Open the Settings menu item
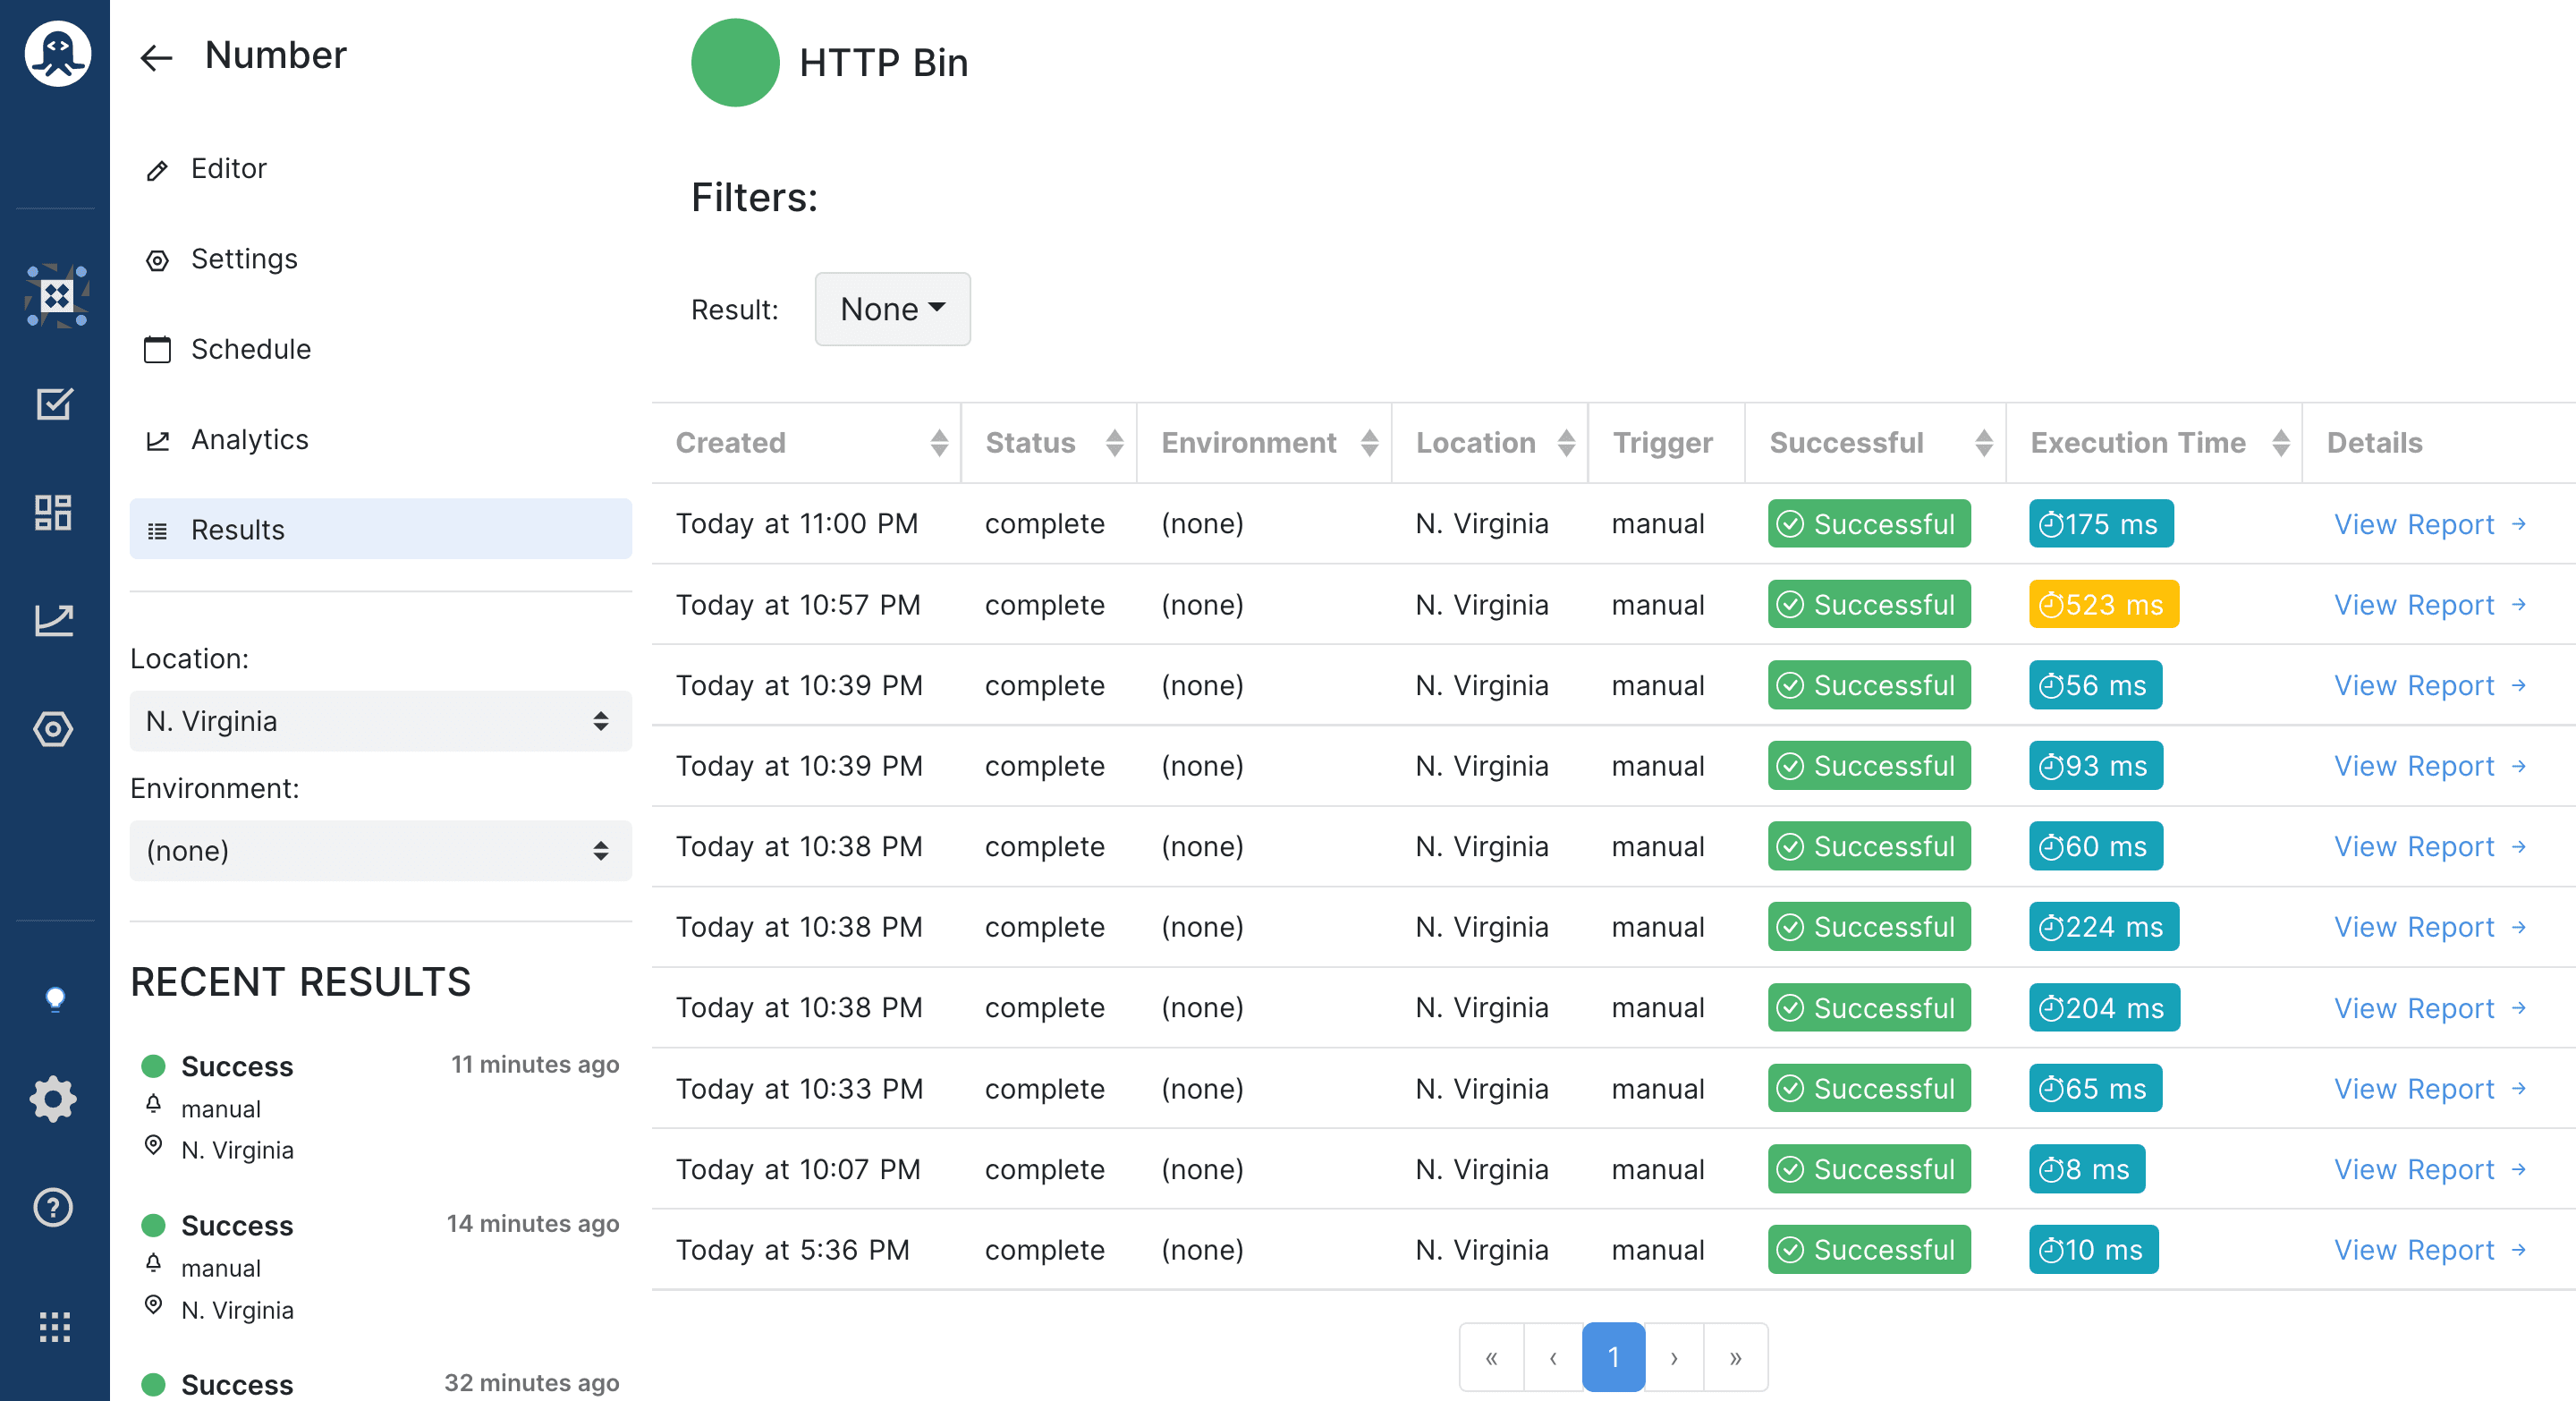 click(380, 259)
